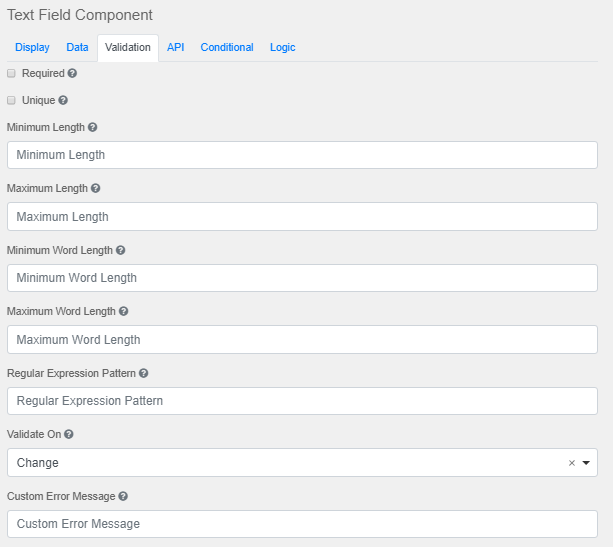Select the Conditional tab
The width and height of the screenshot is (613, 547).
227,47
